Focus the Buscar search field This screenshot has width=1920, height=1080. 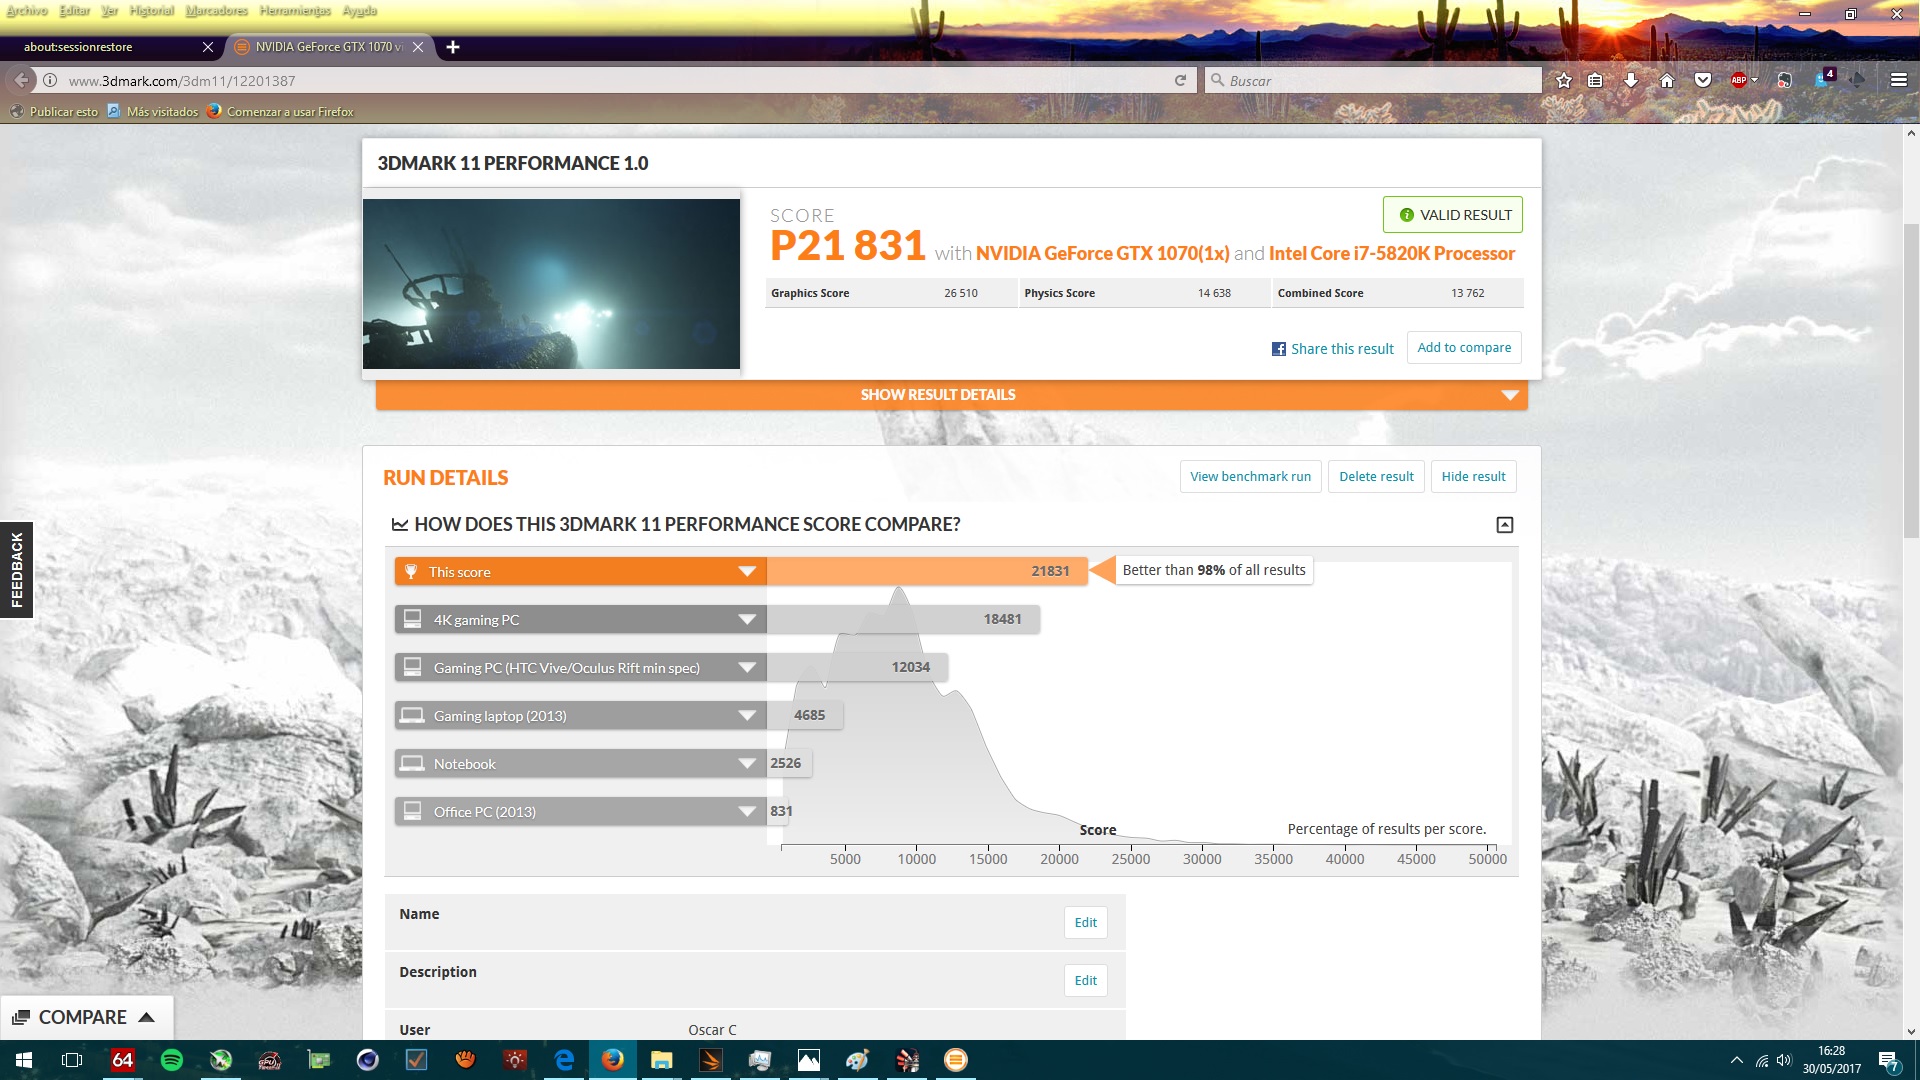click(1373, 81)
